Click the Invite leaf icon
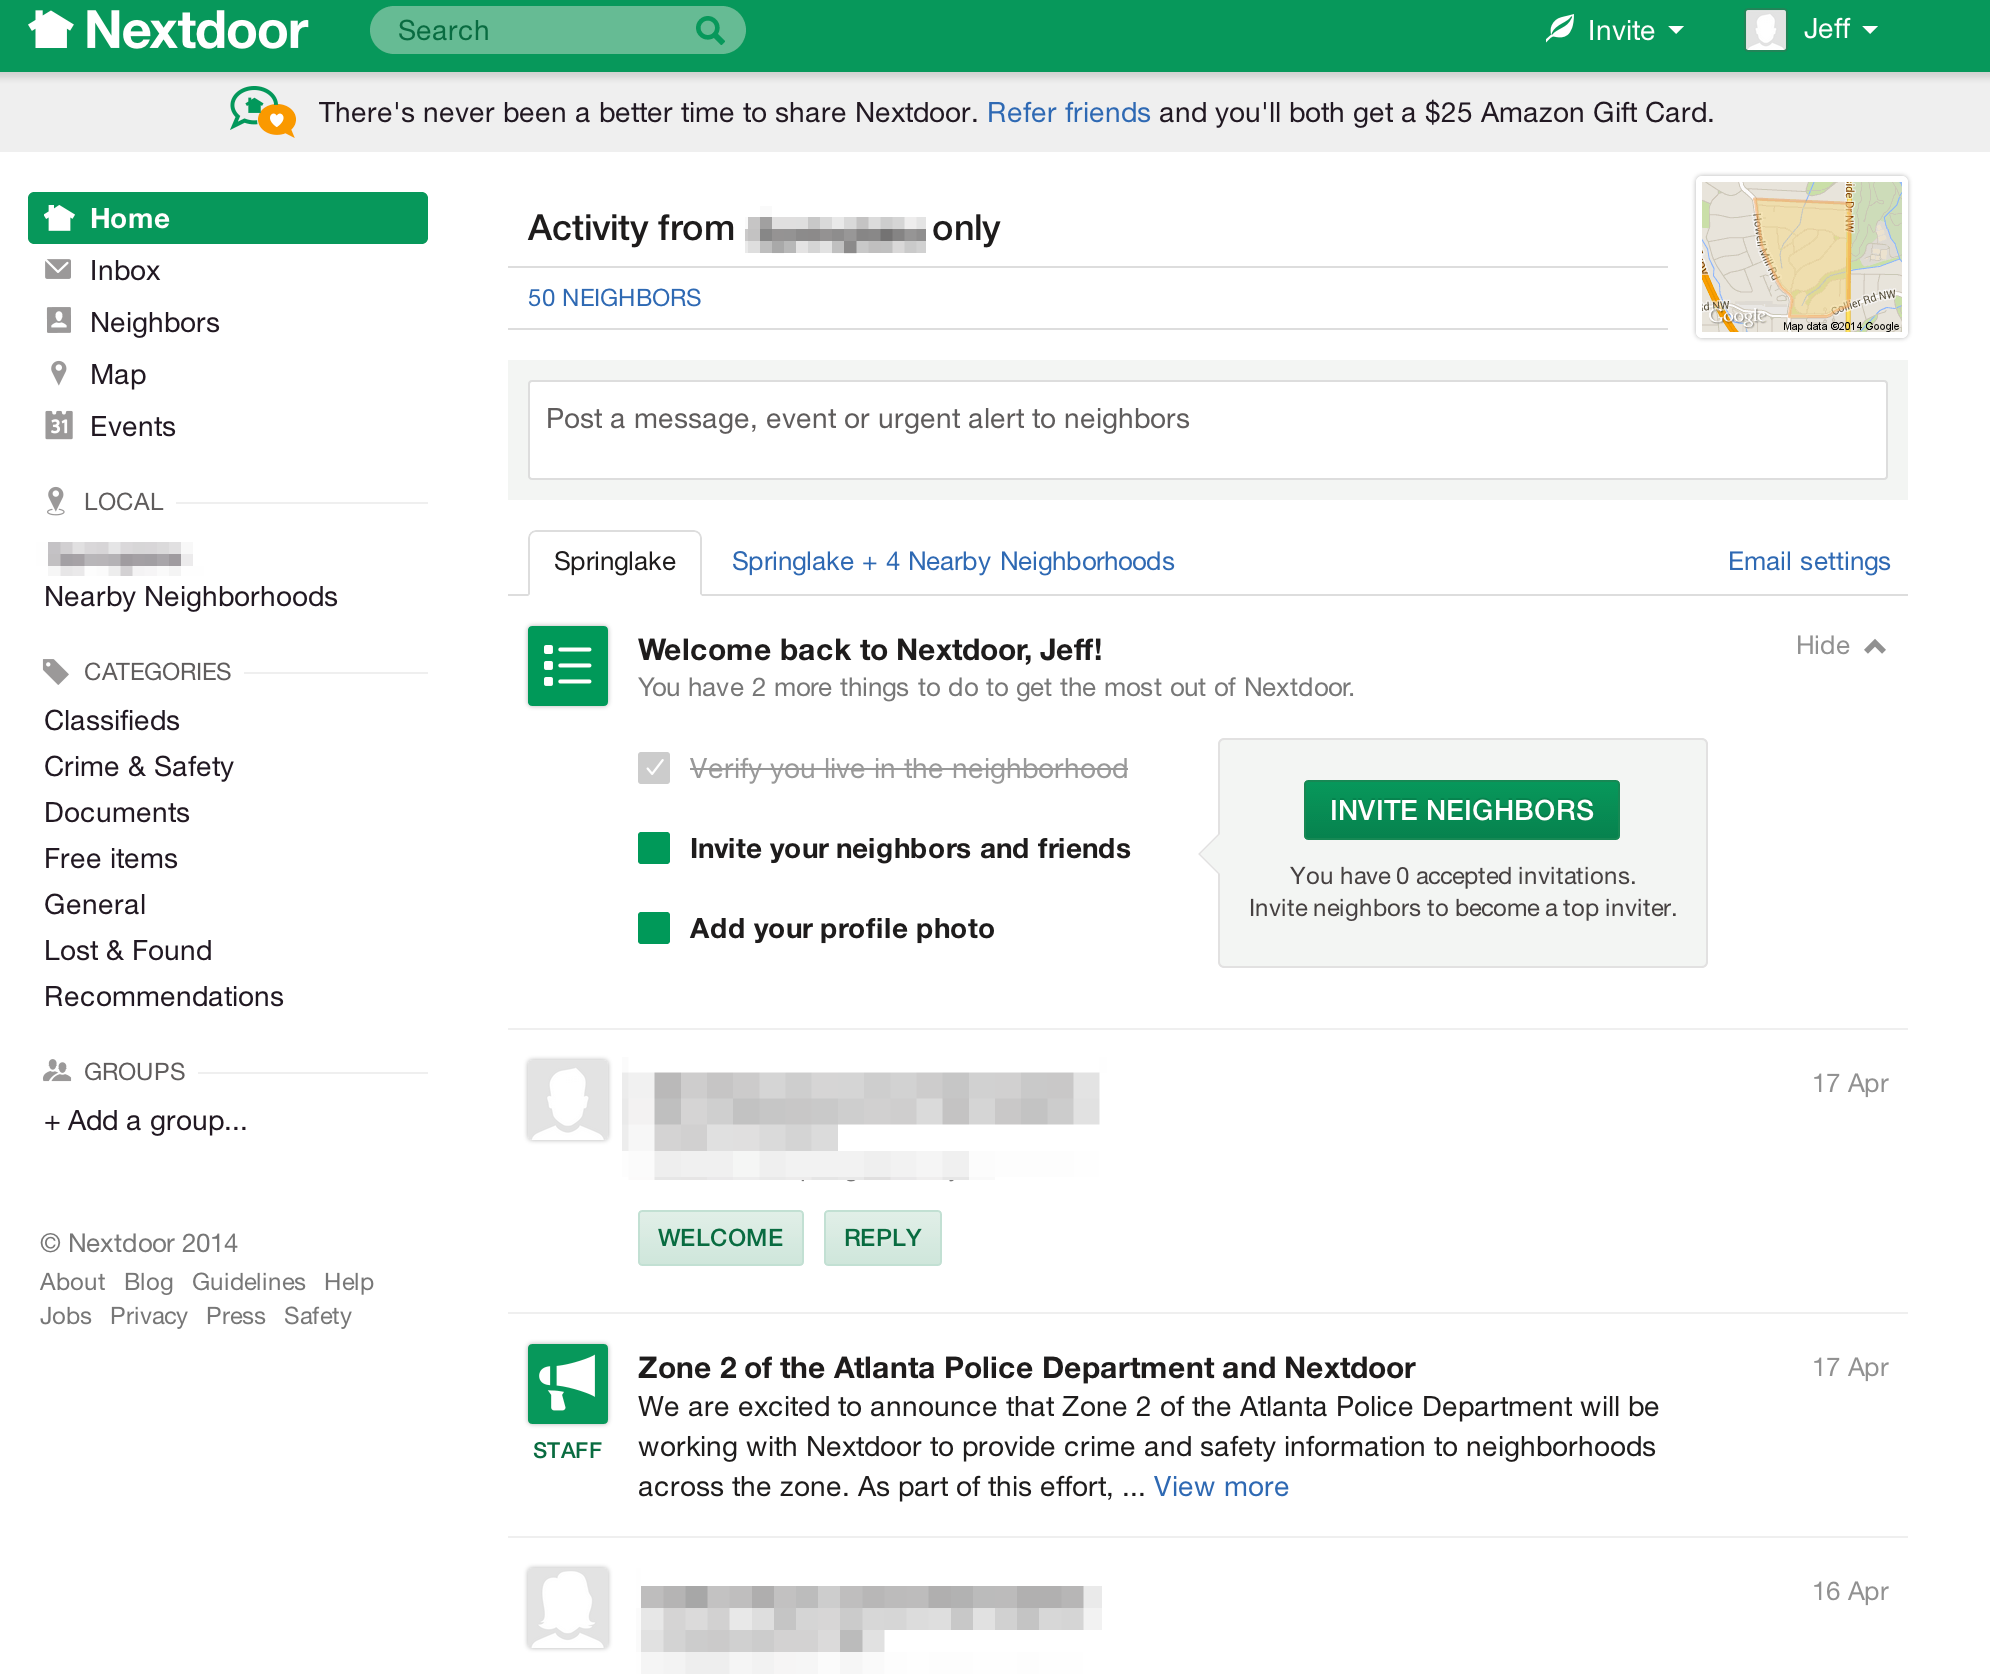The height and width of the screenshot is (1674, 1990). 1560,29
